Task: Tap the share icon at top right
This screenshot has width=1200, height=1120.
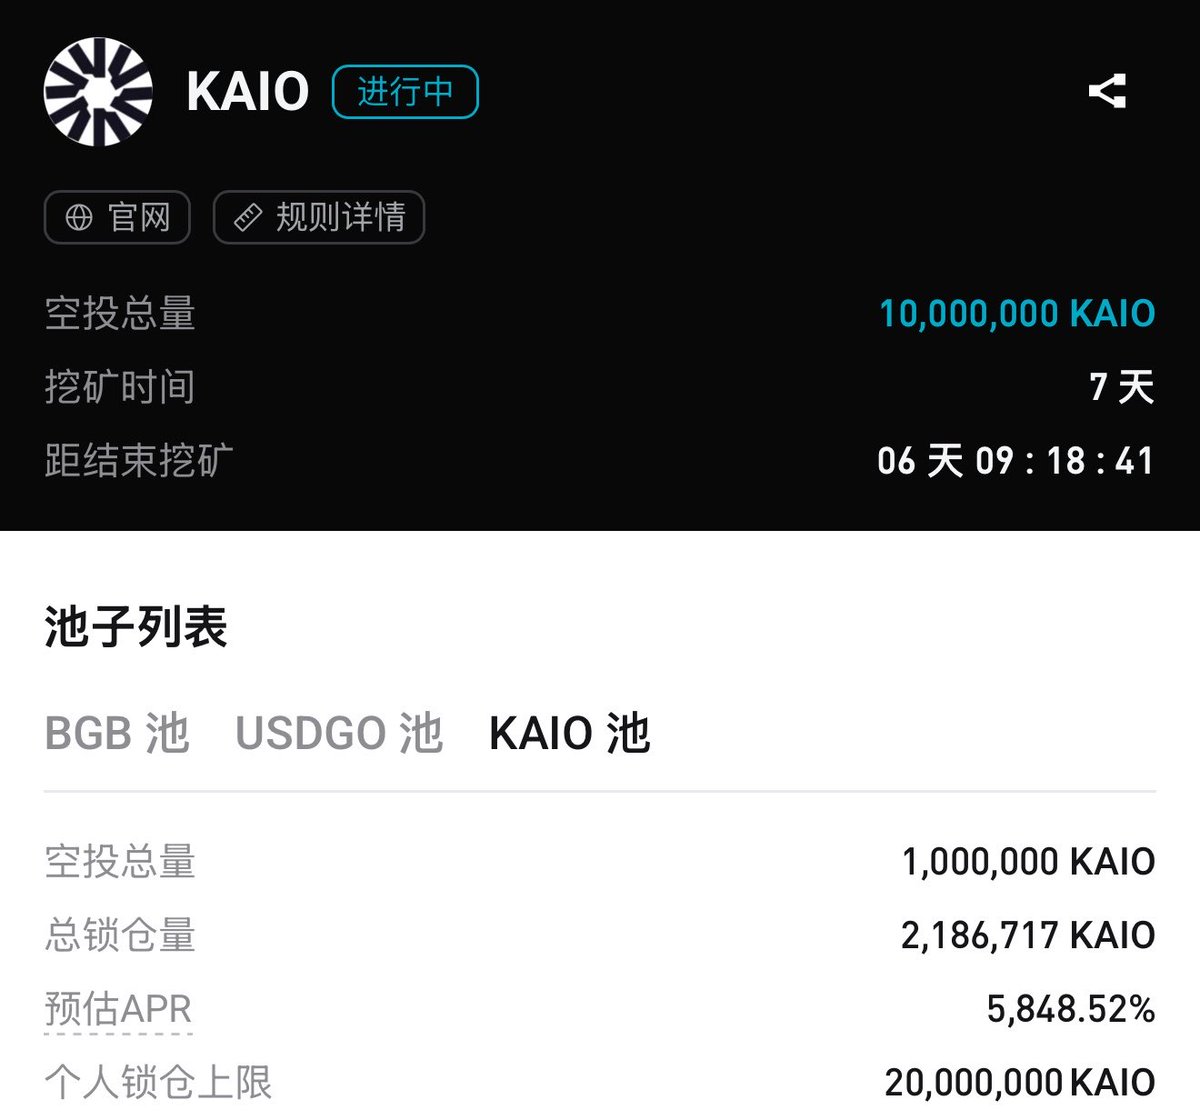Action: coord(1107,91)
